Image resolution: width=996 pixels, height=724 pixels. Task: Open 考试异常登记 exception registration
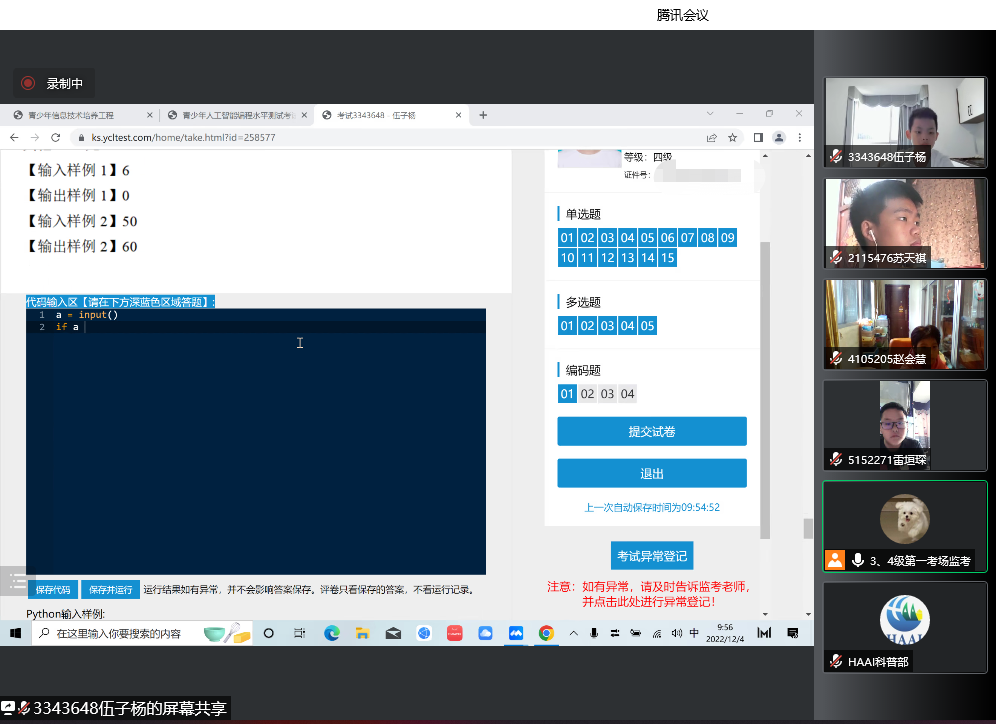point(652,556)
